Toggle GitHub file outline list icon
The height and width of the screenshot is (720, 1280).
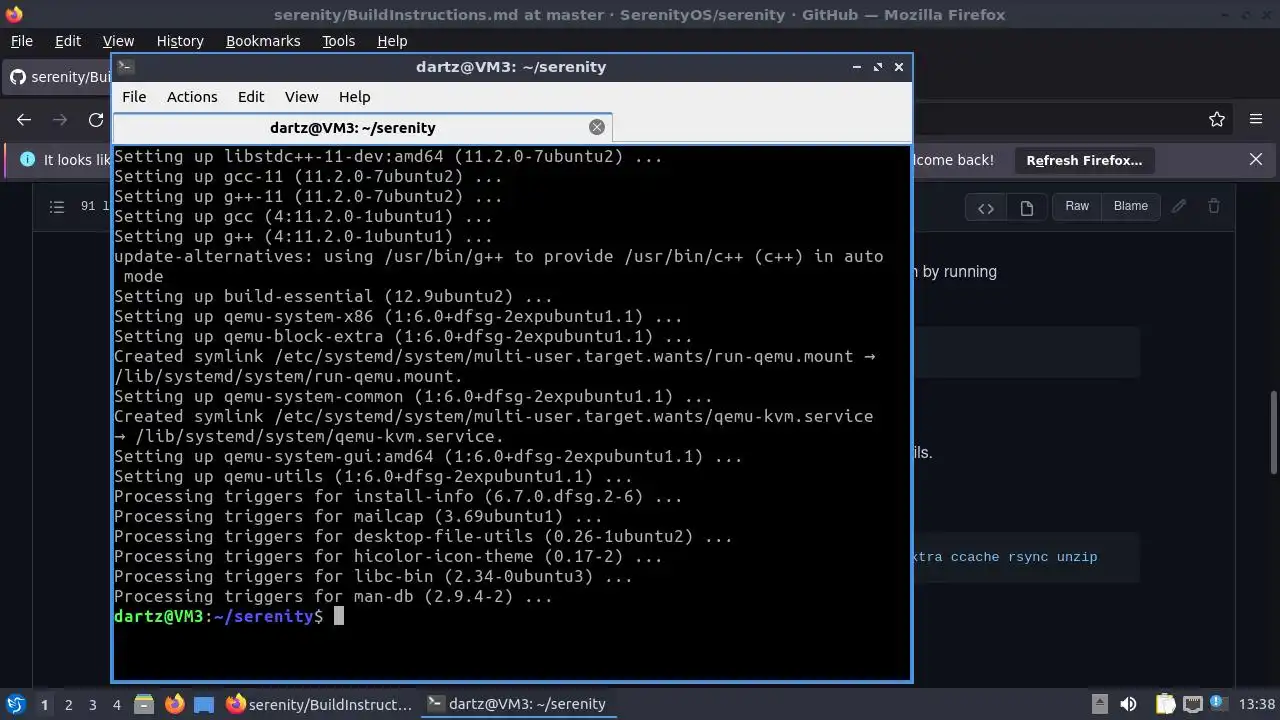(57, 207)
